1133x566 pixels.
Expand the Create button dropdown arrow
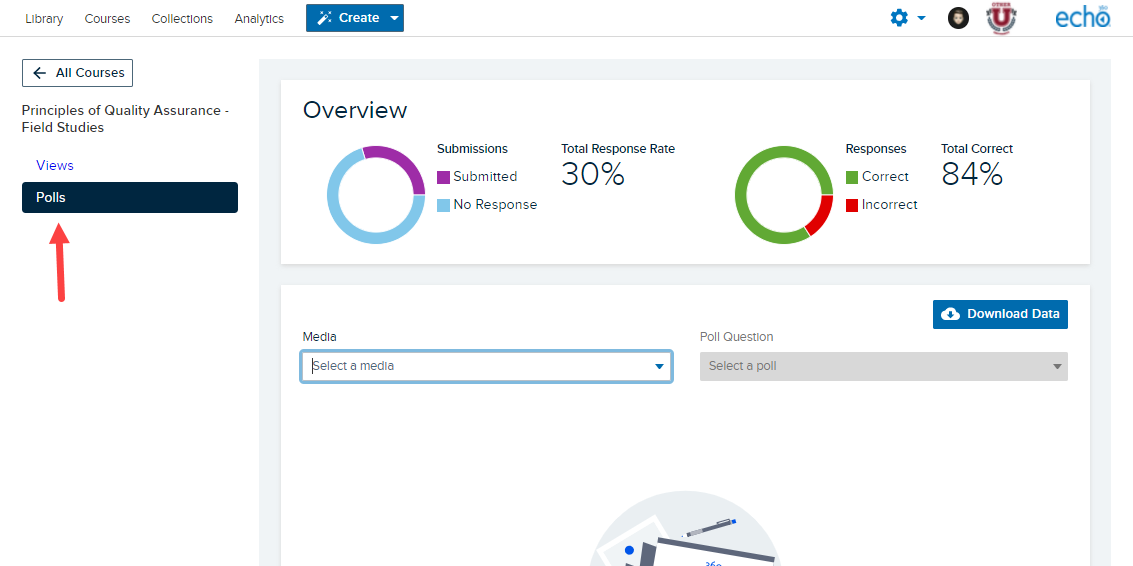click(394, 18)
